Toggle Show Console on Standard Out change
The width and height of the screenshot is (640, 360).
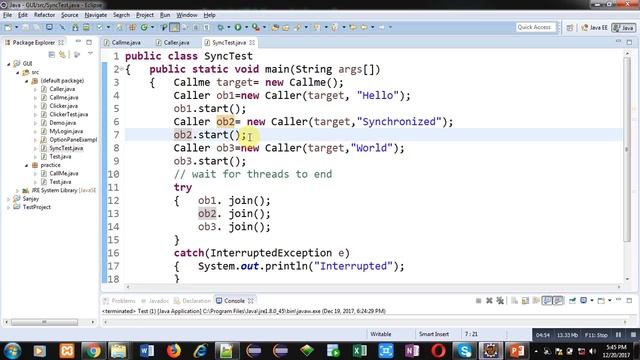pyautogui.click(x=547, y=301)
